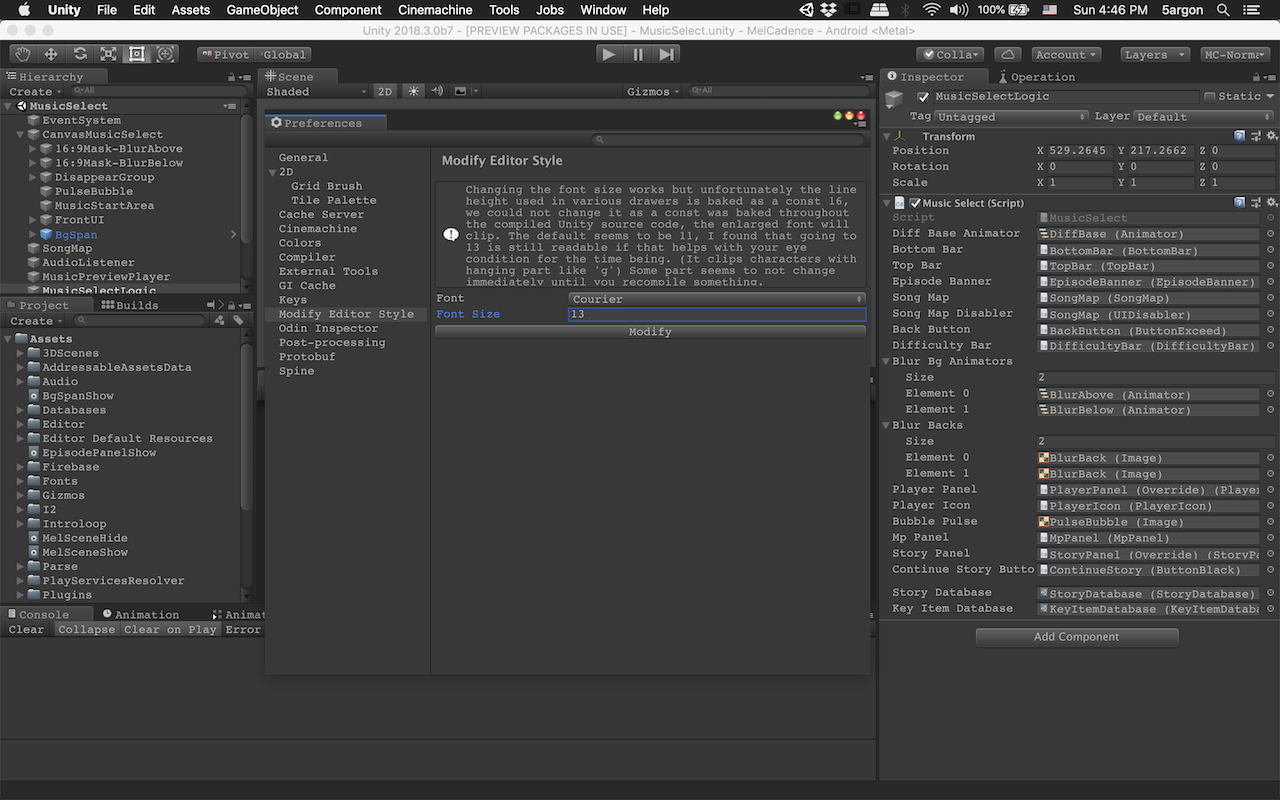Viewport: 1280px width, 800px height.
Task: Open Music Select script presets icon
Action: coord(1256,202)
